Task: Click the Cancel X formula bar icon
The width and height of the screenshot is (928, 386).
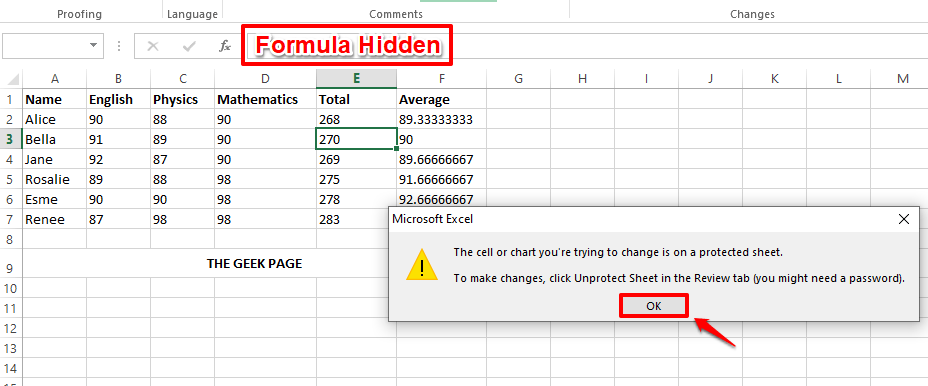Action: coord(153,46)
